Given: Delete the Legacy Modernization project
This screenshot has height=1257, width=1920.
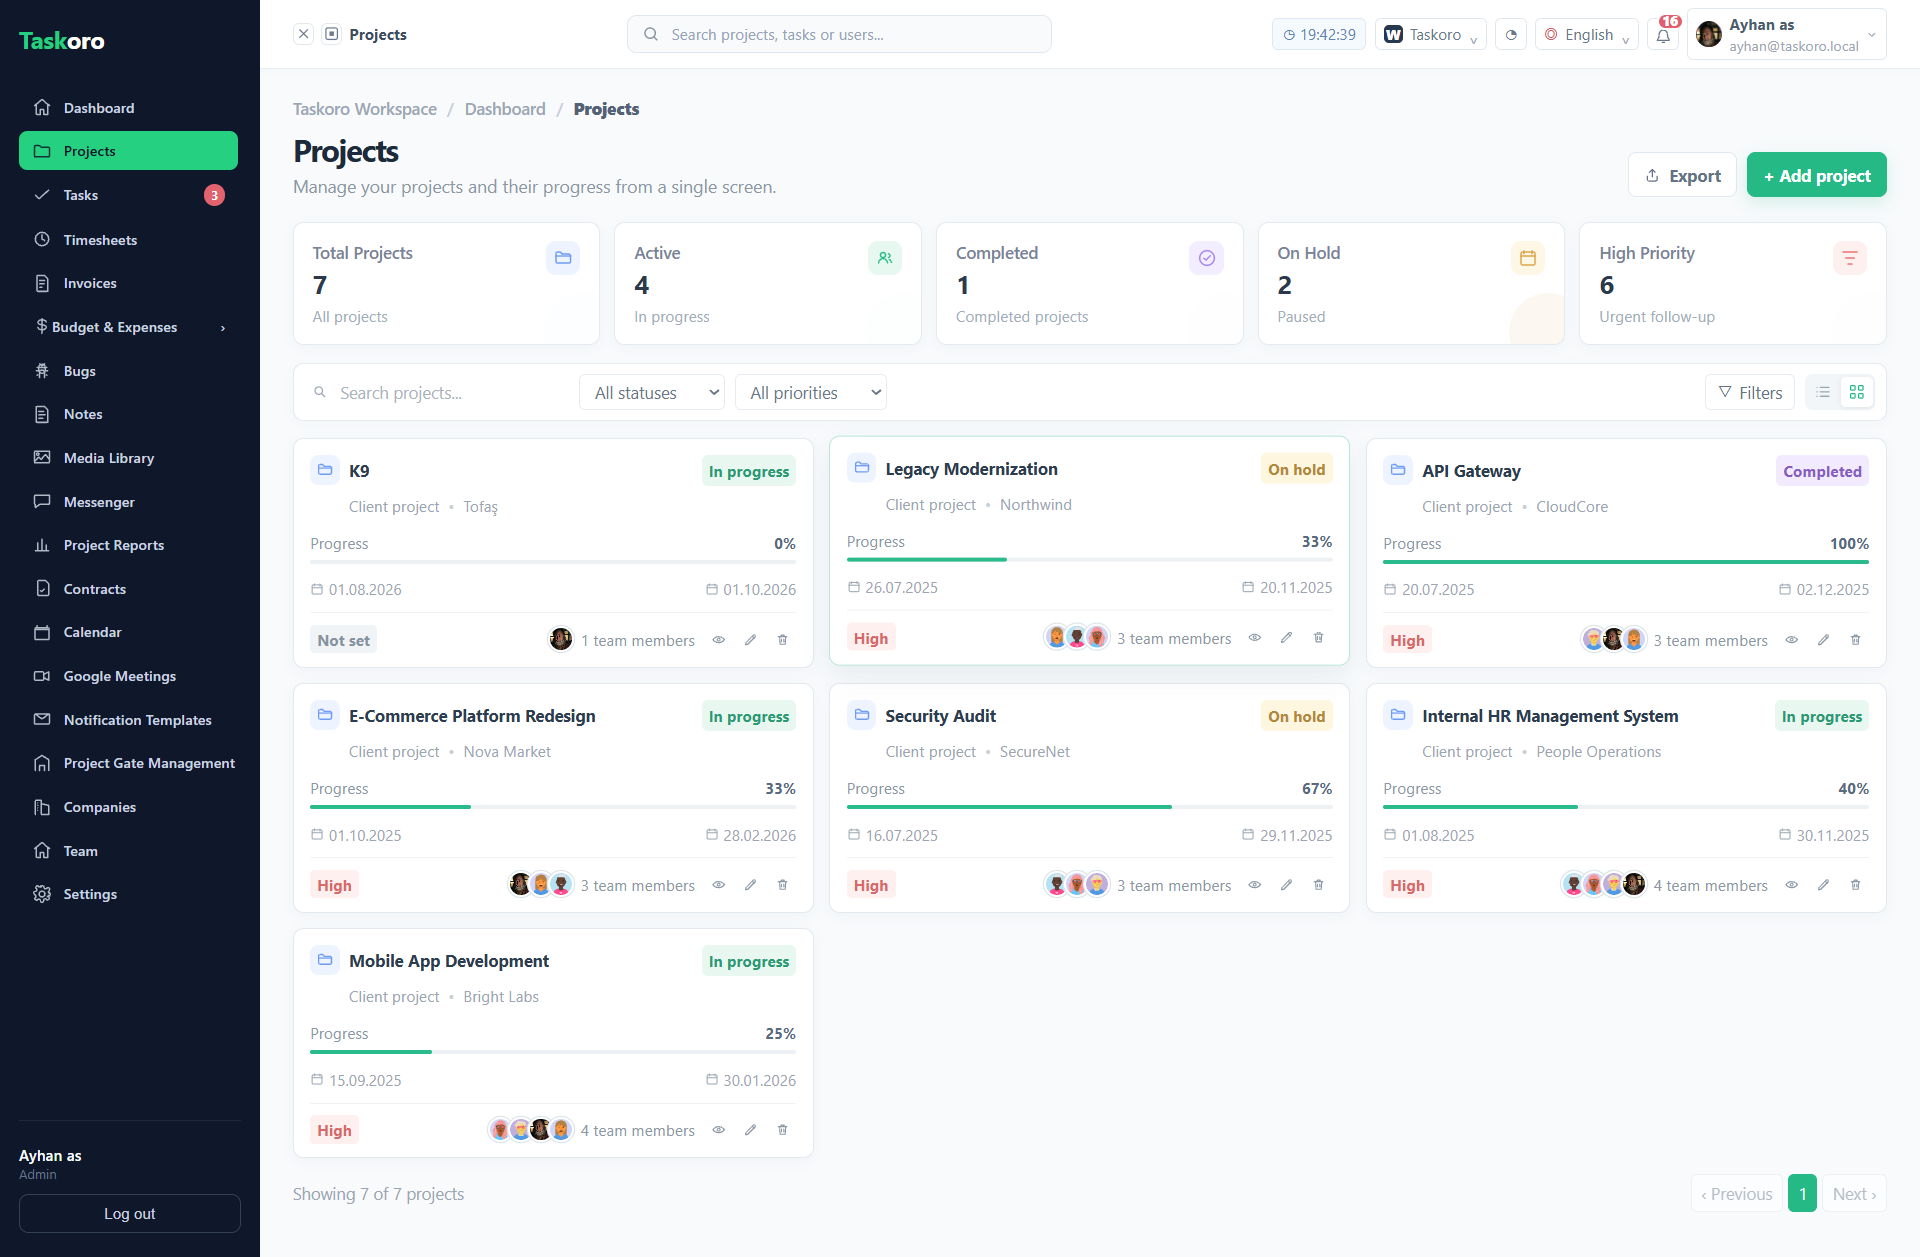Looking at the screenshot, I should coord(1319,638).
